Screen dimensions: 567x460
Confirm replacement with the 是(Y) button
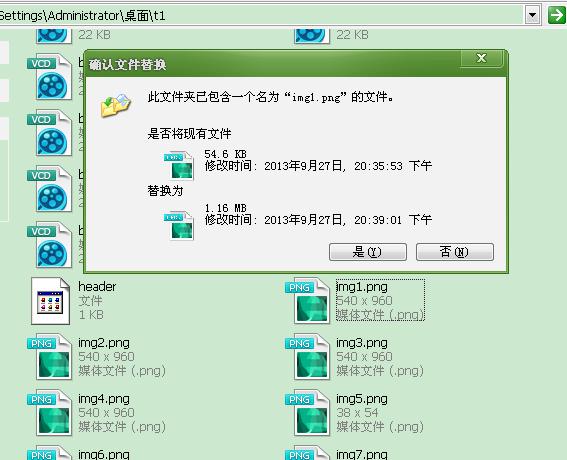coord(368,252)
